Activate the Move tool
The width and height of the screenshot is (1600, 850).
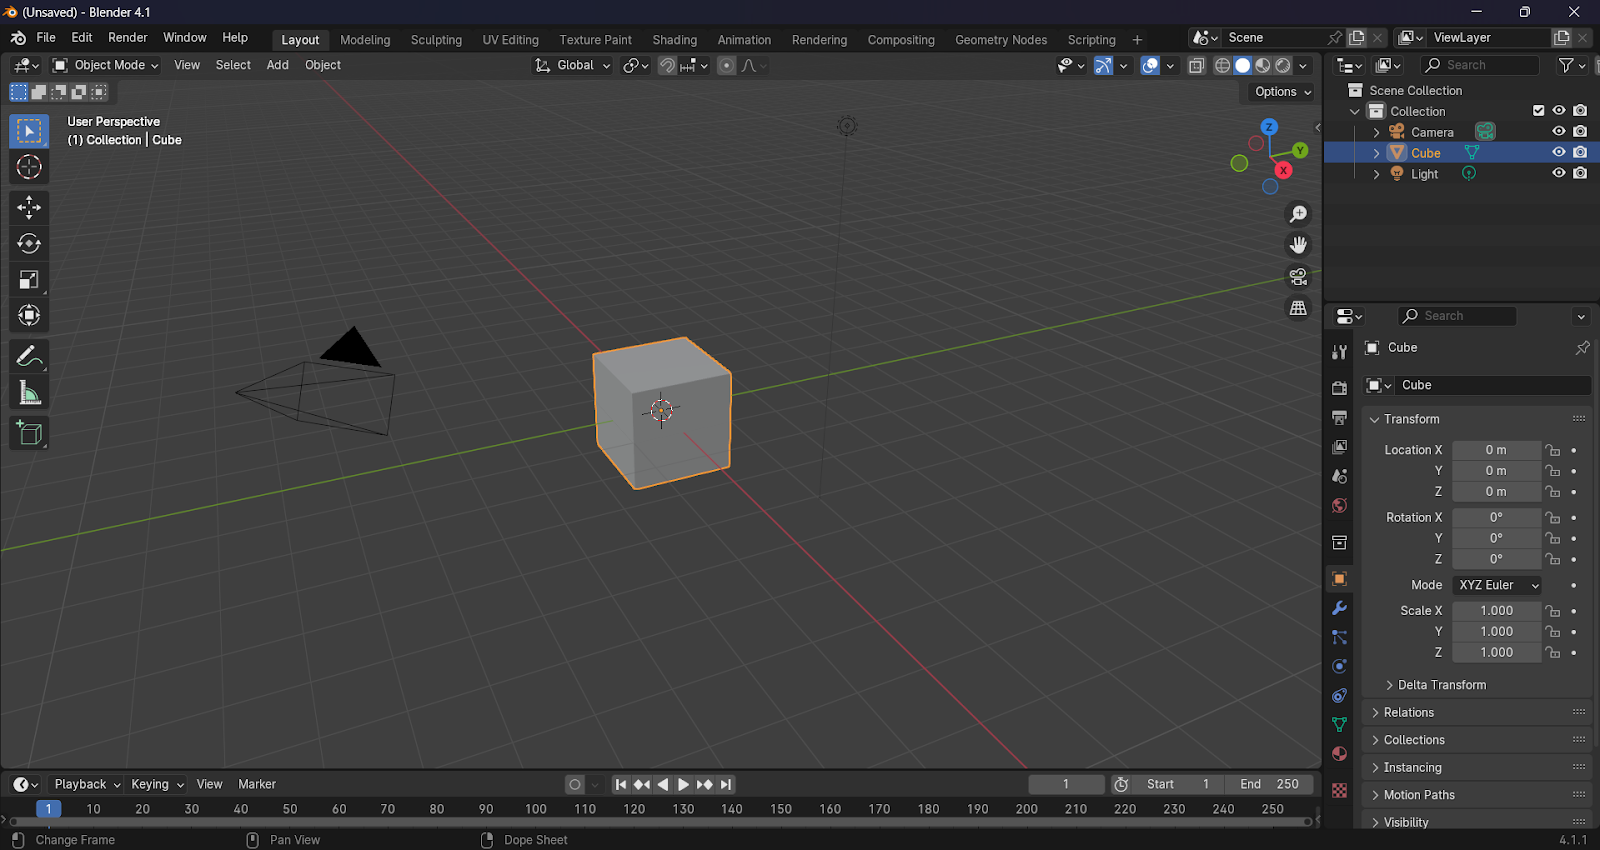pyautogui.click(x=29, y=208)
